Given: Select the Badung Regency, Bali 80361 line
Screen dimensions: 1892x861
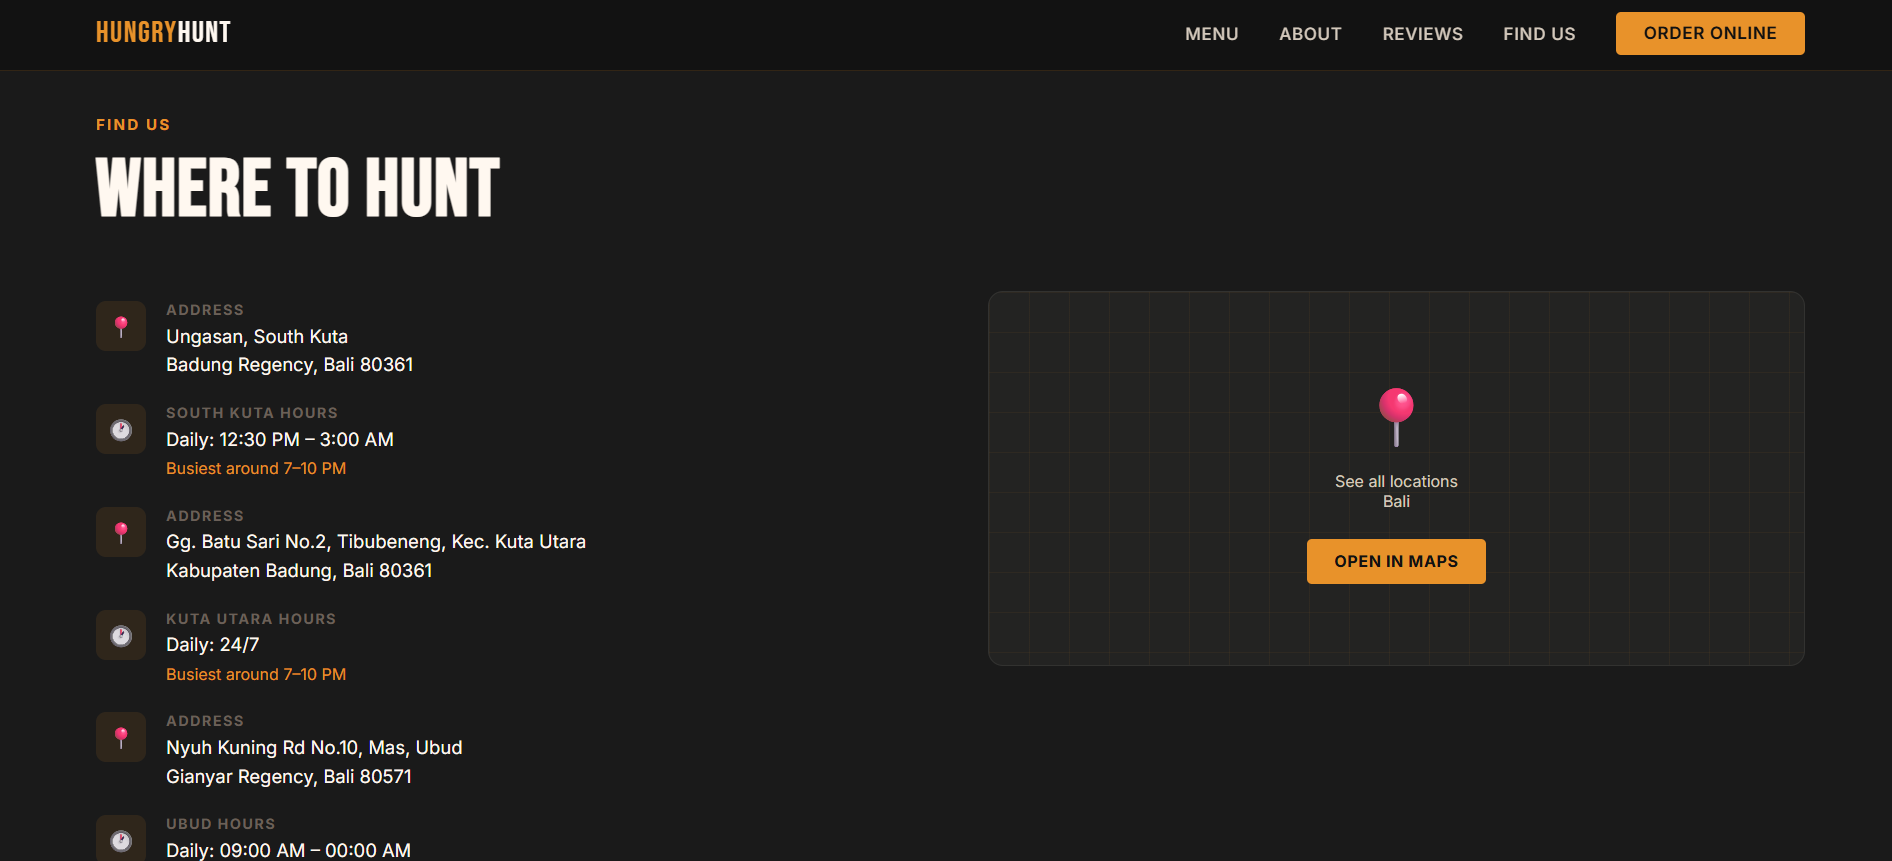Looking at the screenshot, I should pyautogui.click(x=290, y=365).
